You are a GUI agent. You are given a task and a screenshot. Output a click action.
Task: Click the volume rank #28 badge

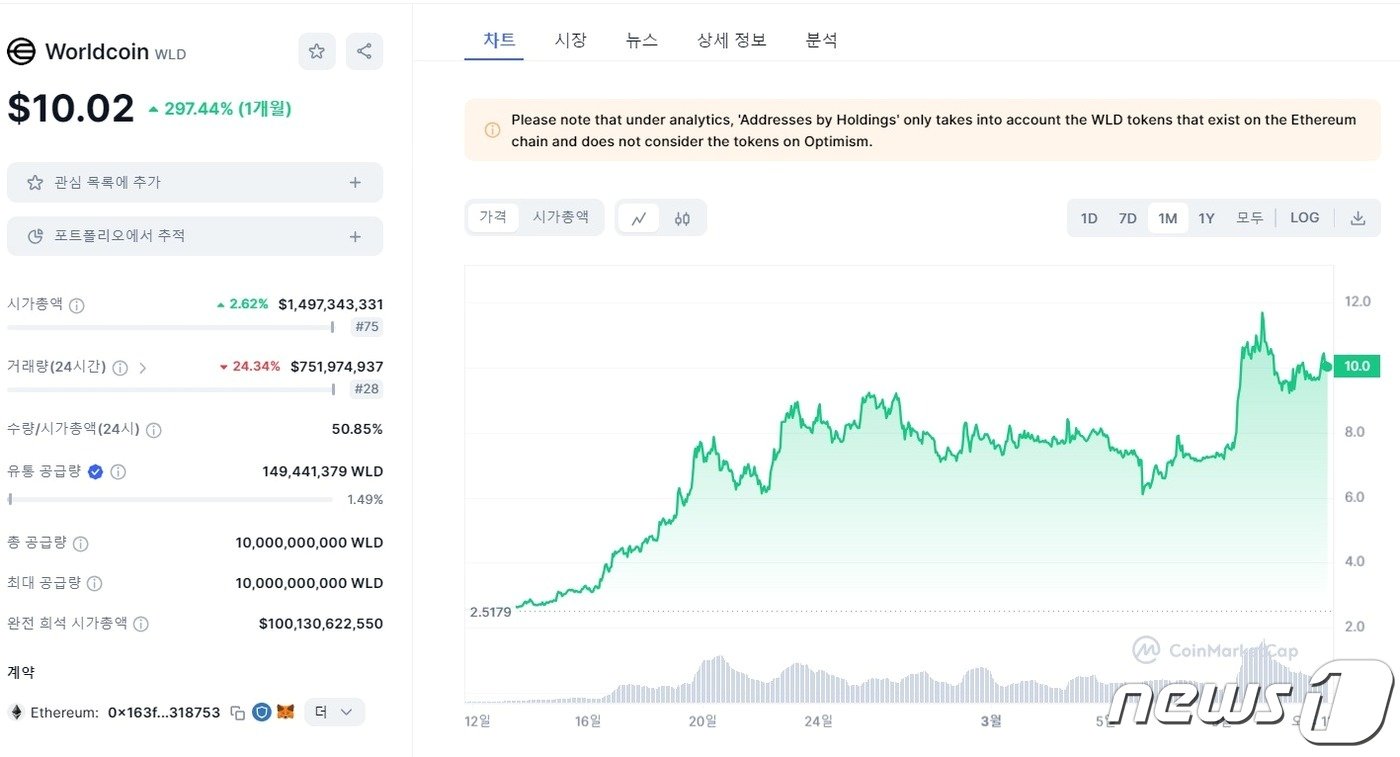point(367,389)
